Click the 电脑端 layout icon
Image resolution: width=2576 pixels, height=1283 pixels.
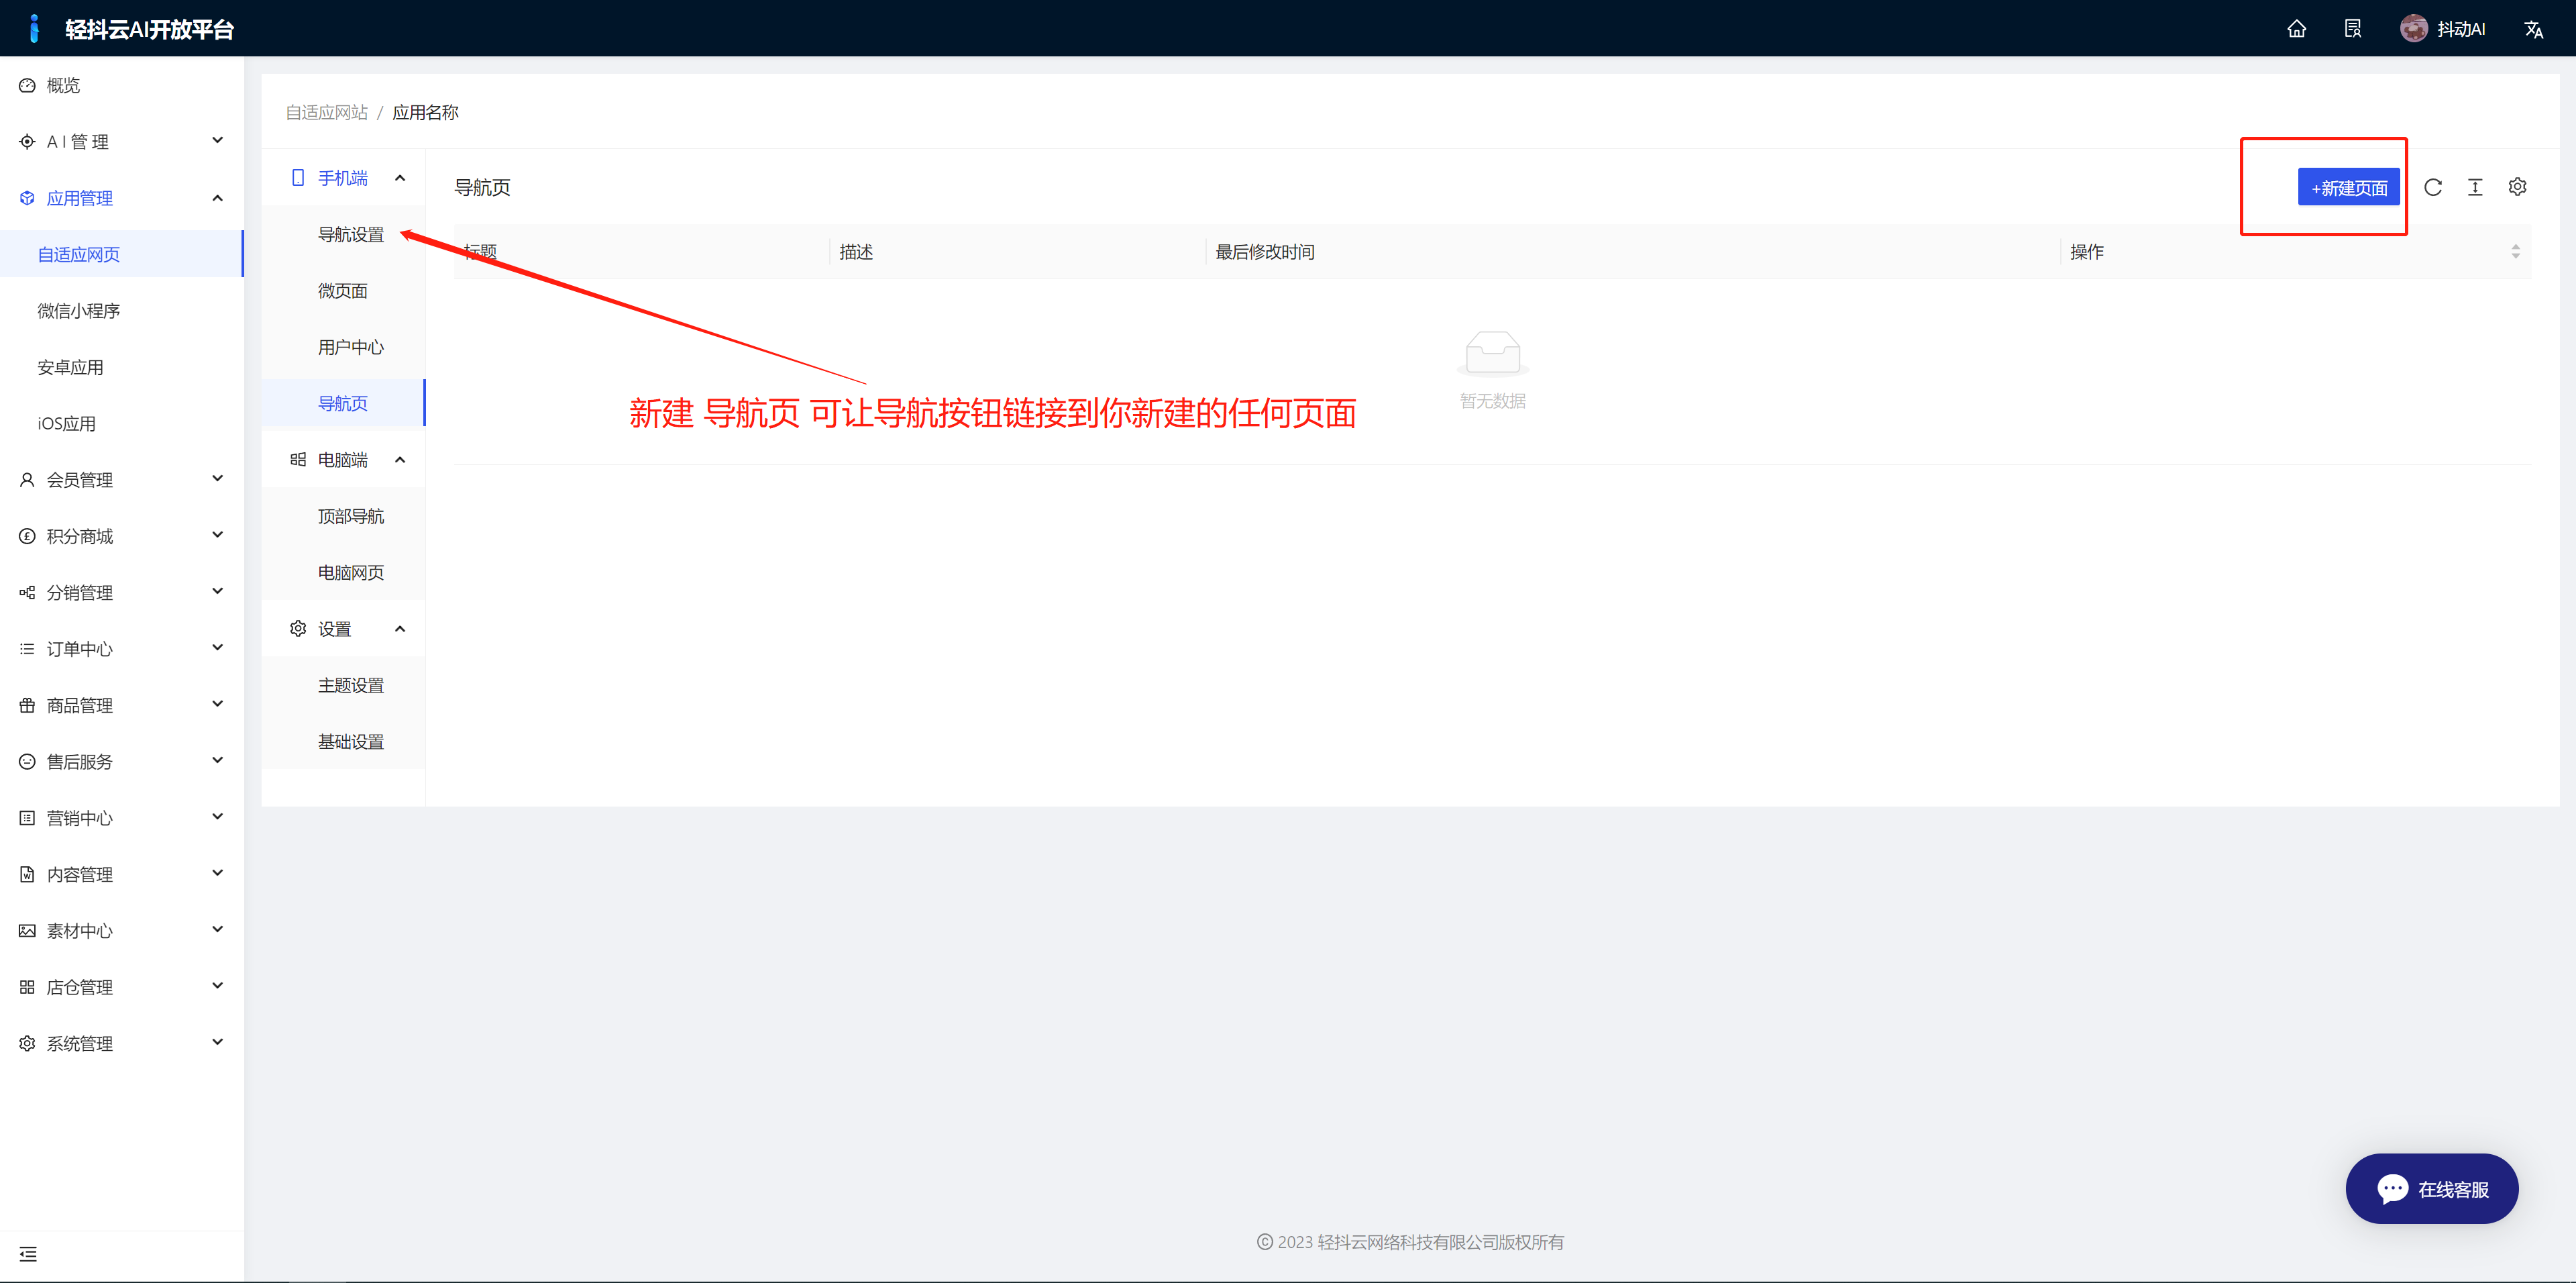[x=298, y=460]
